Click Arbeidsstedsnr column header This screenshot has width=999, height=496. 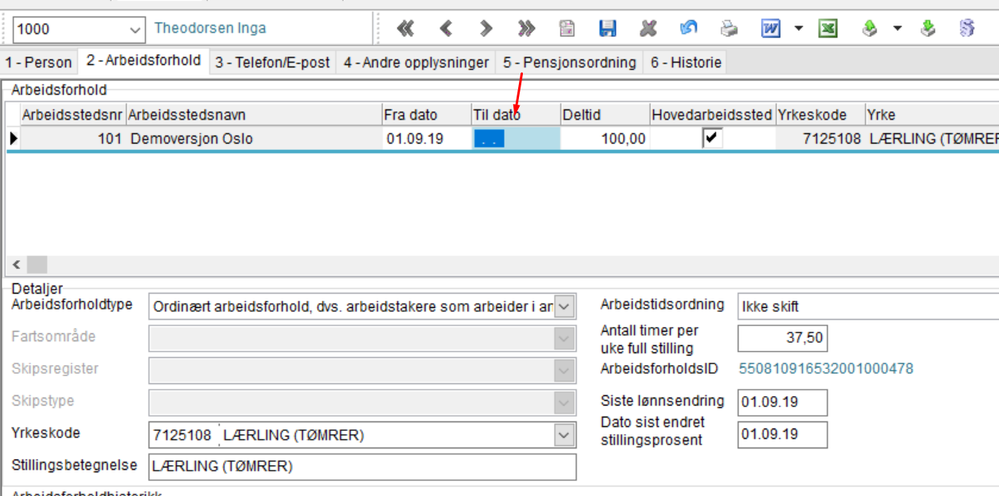(x=73, y=115)
